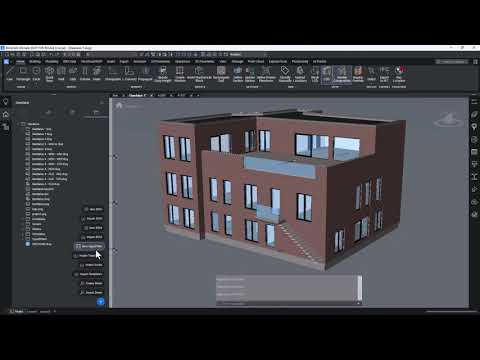Open the View ribbon tab

click(223, 62)
